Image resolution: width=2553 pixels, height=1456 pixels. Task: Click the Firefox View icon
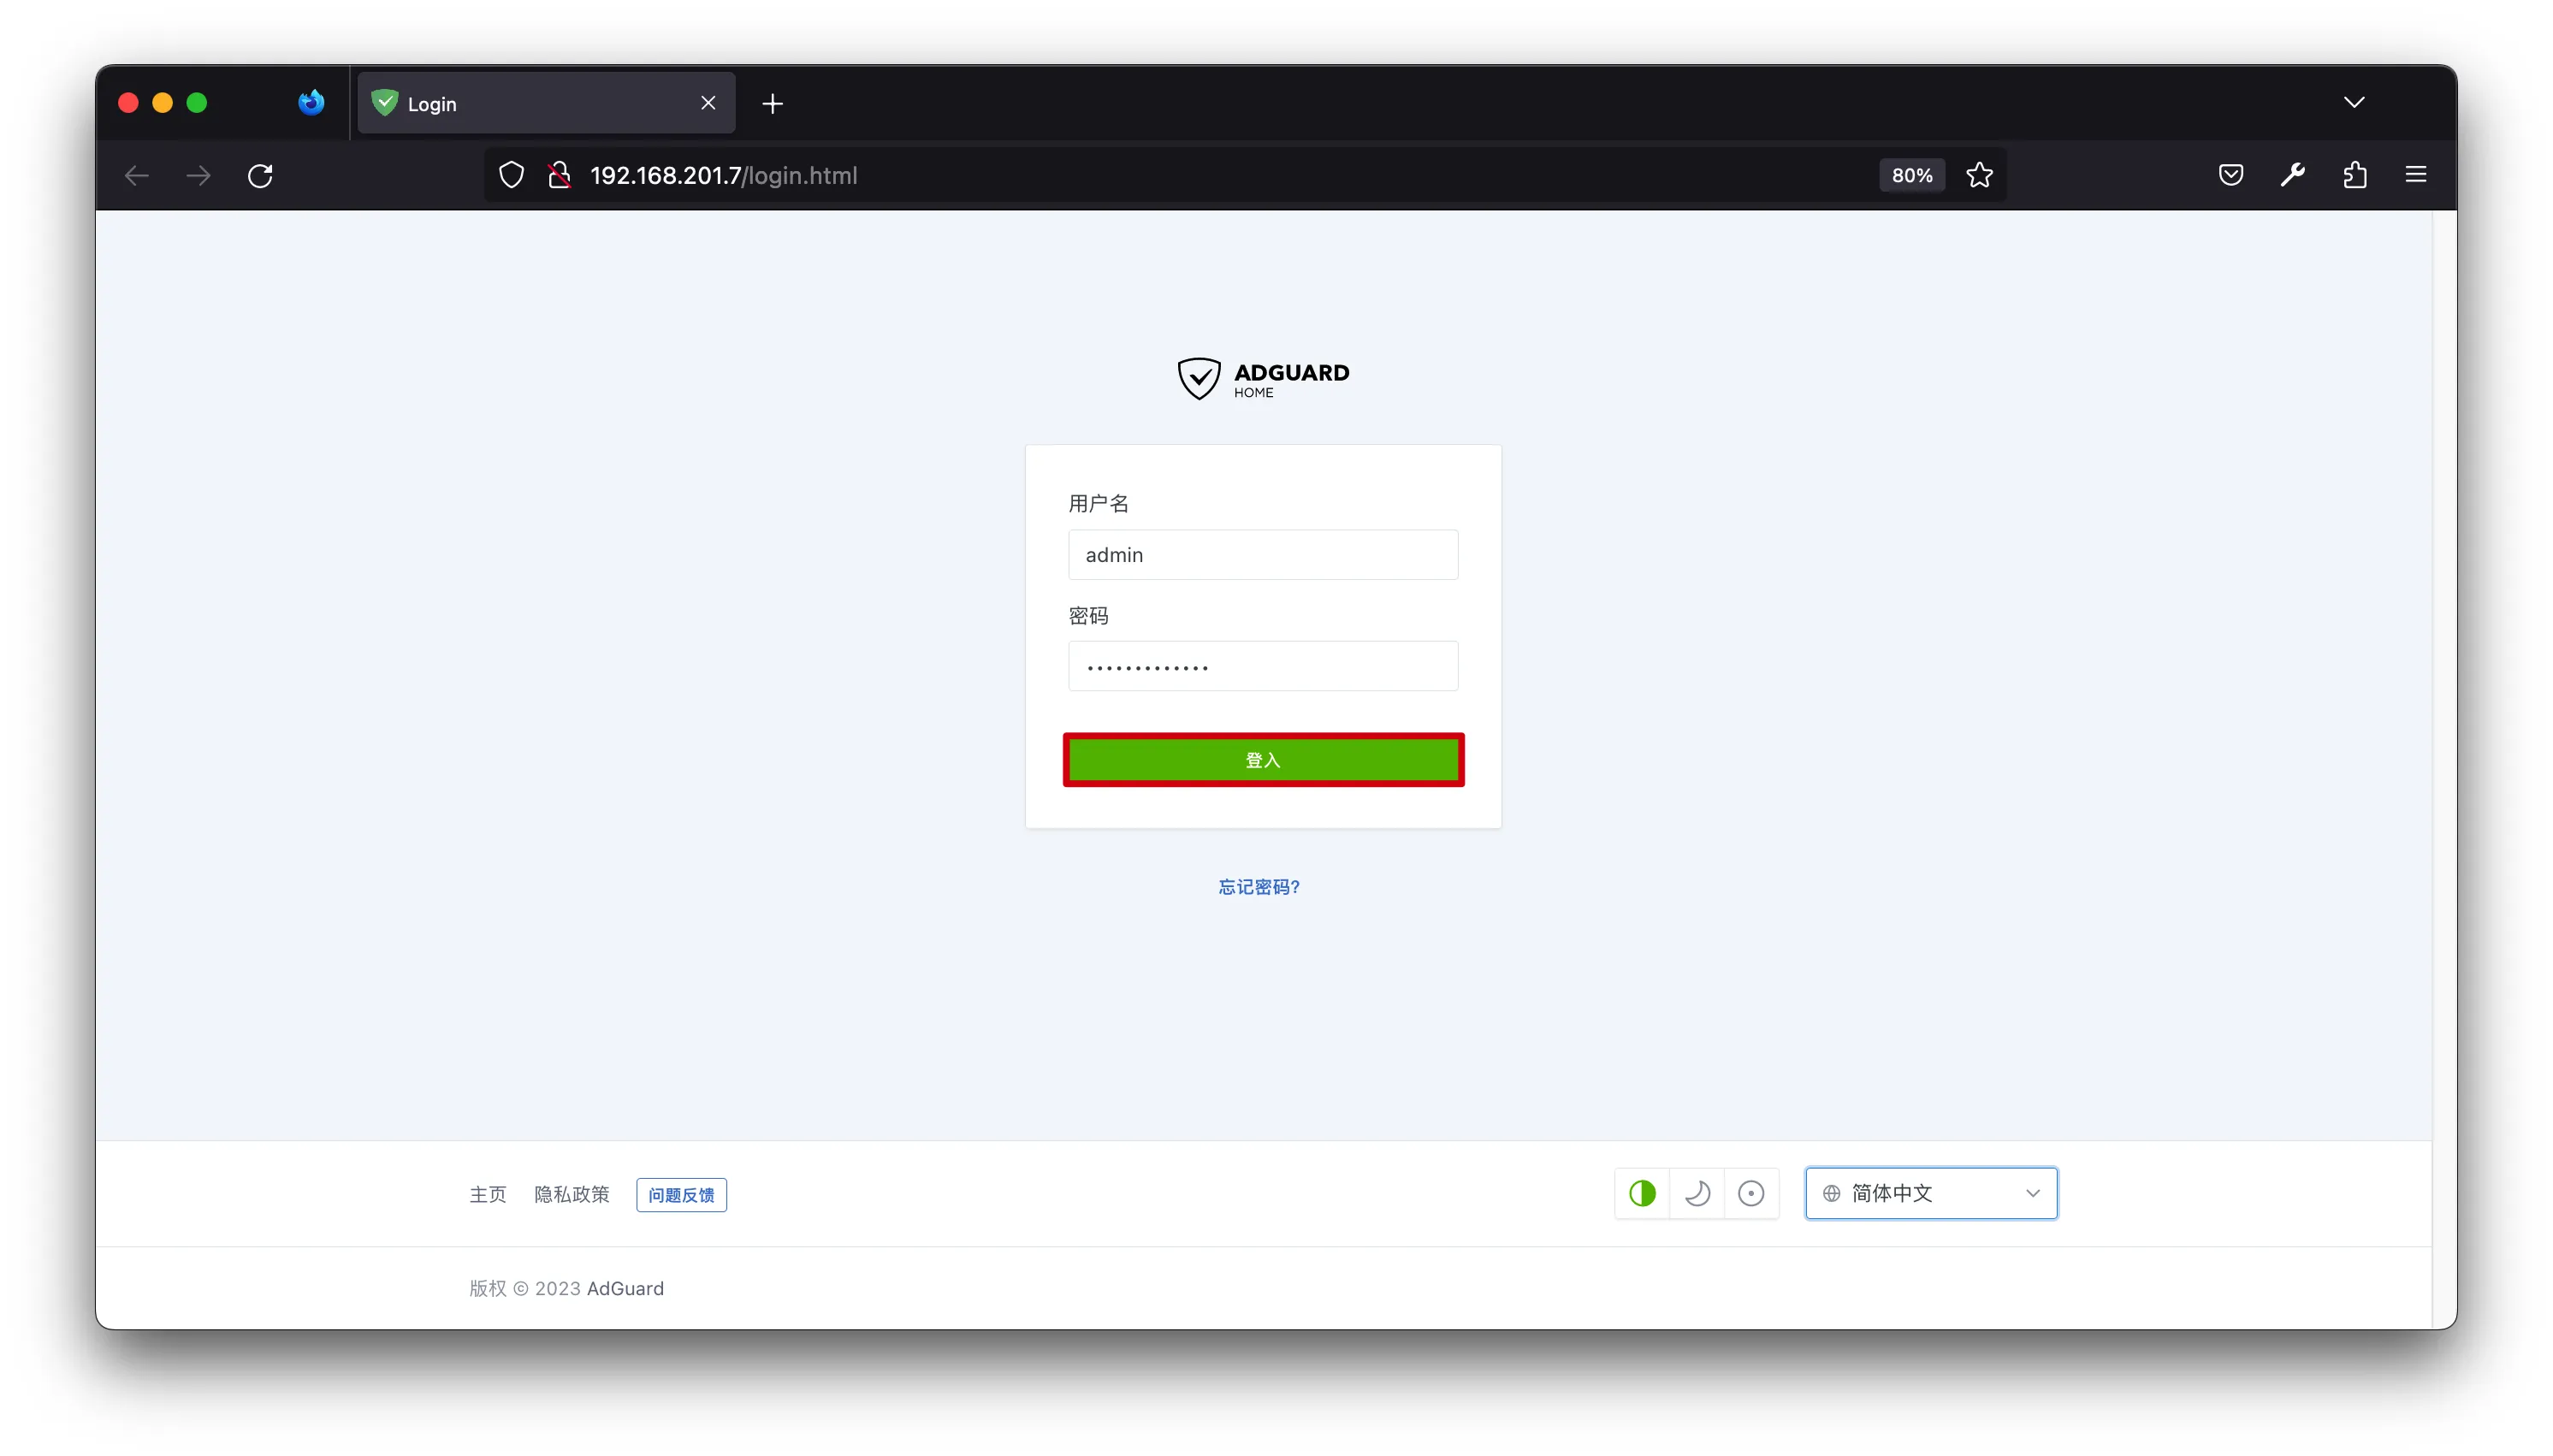[x=311, y=103]
